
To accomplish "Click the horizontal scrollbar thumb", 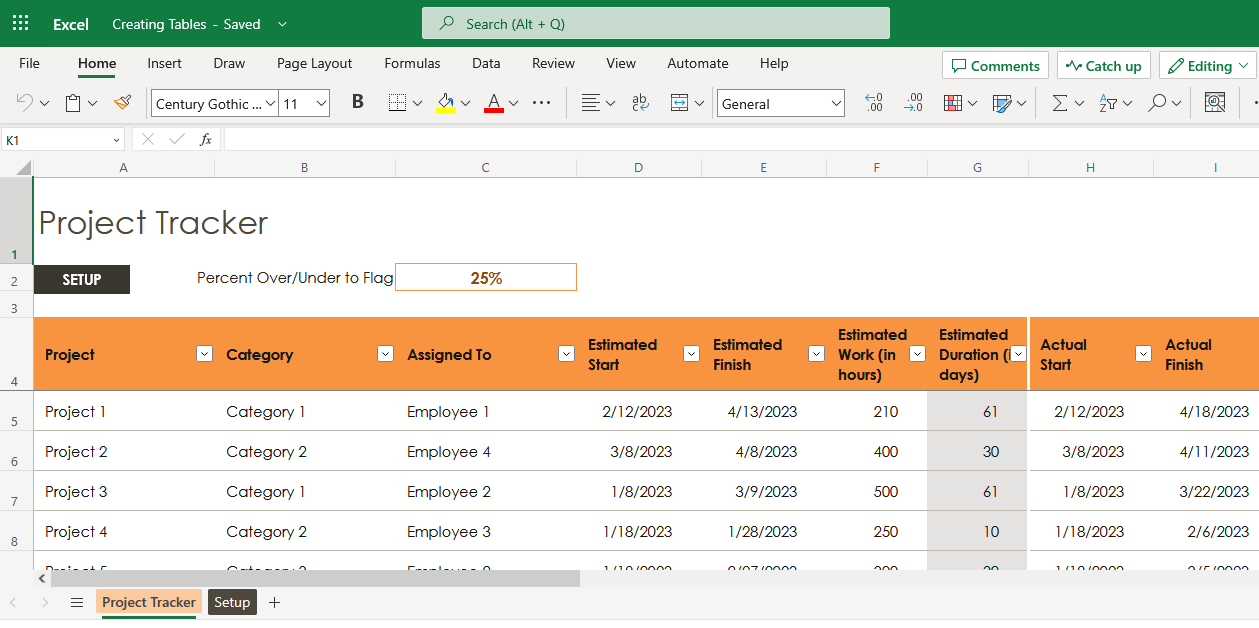I will pyautogui.click(x=315, y=578).
